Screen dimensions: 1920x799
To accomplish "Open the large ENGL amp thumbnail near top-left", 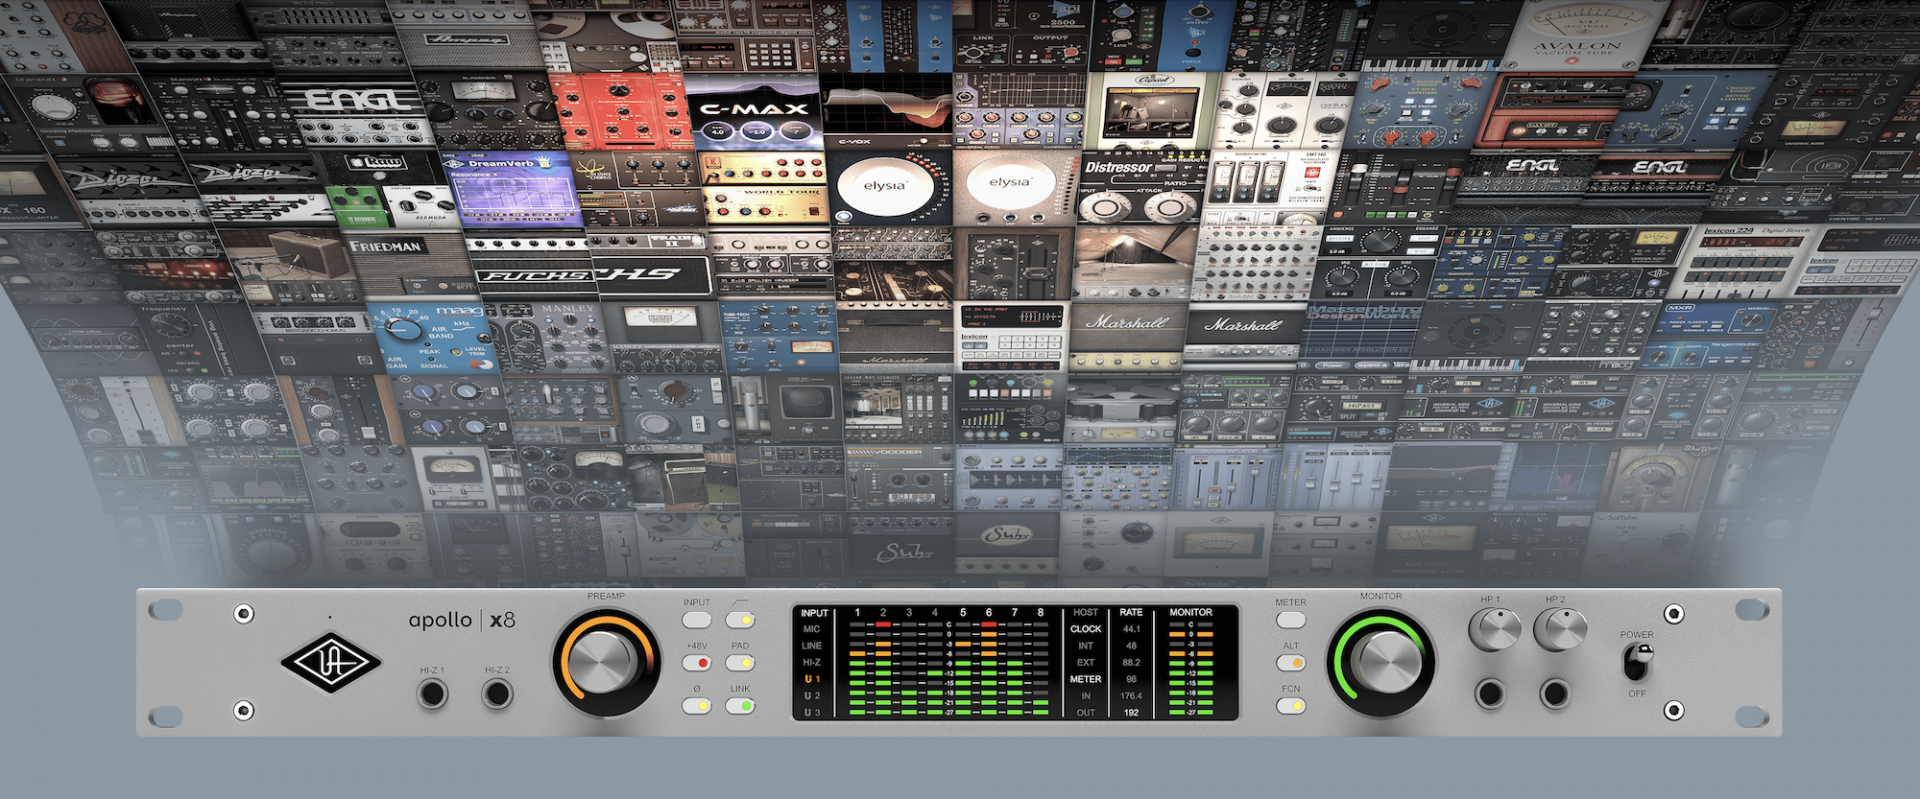I will coord(355,113).
